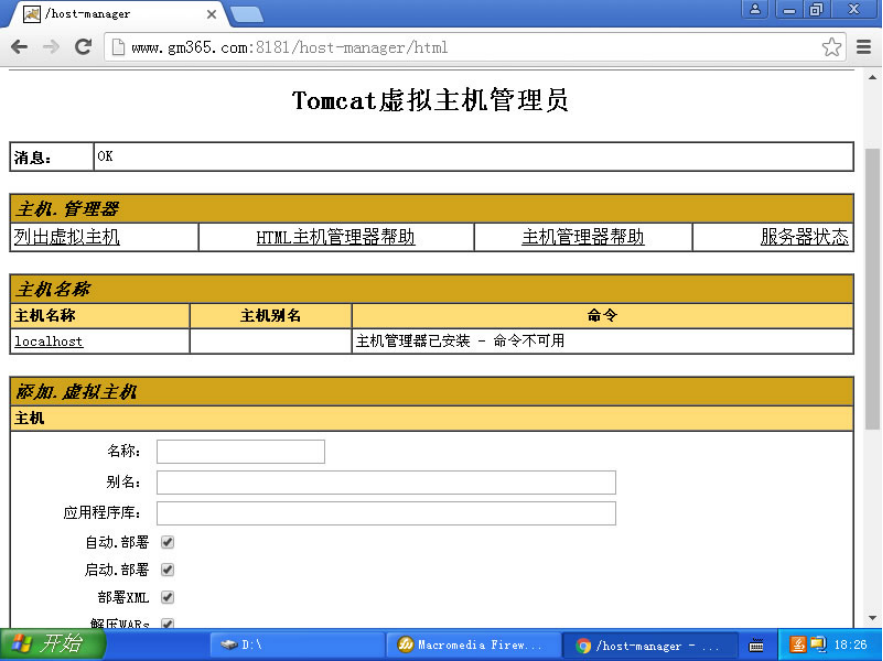
Task: Reload the host-manager page
Action: [x=83, y=47]
